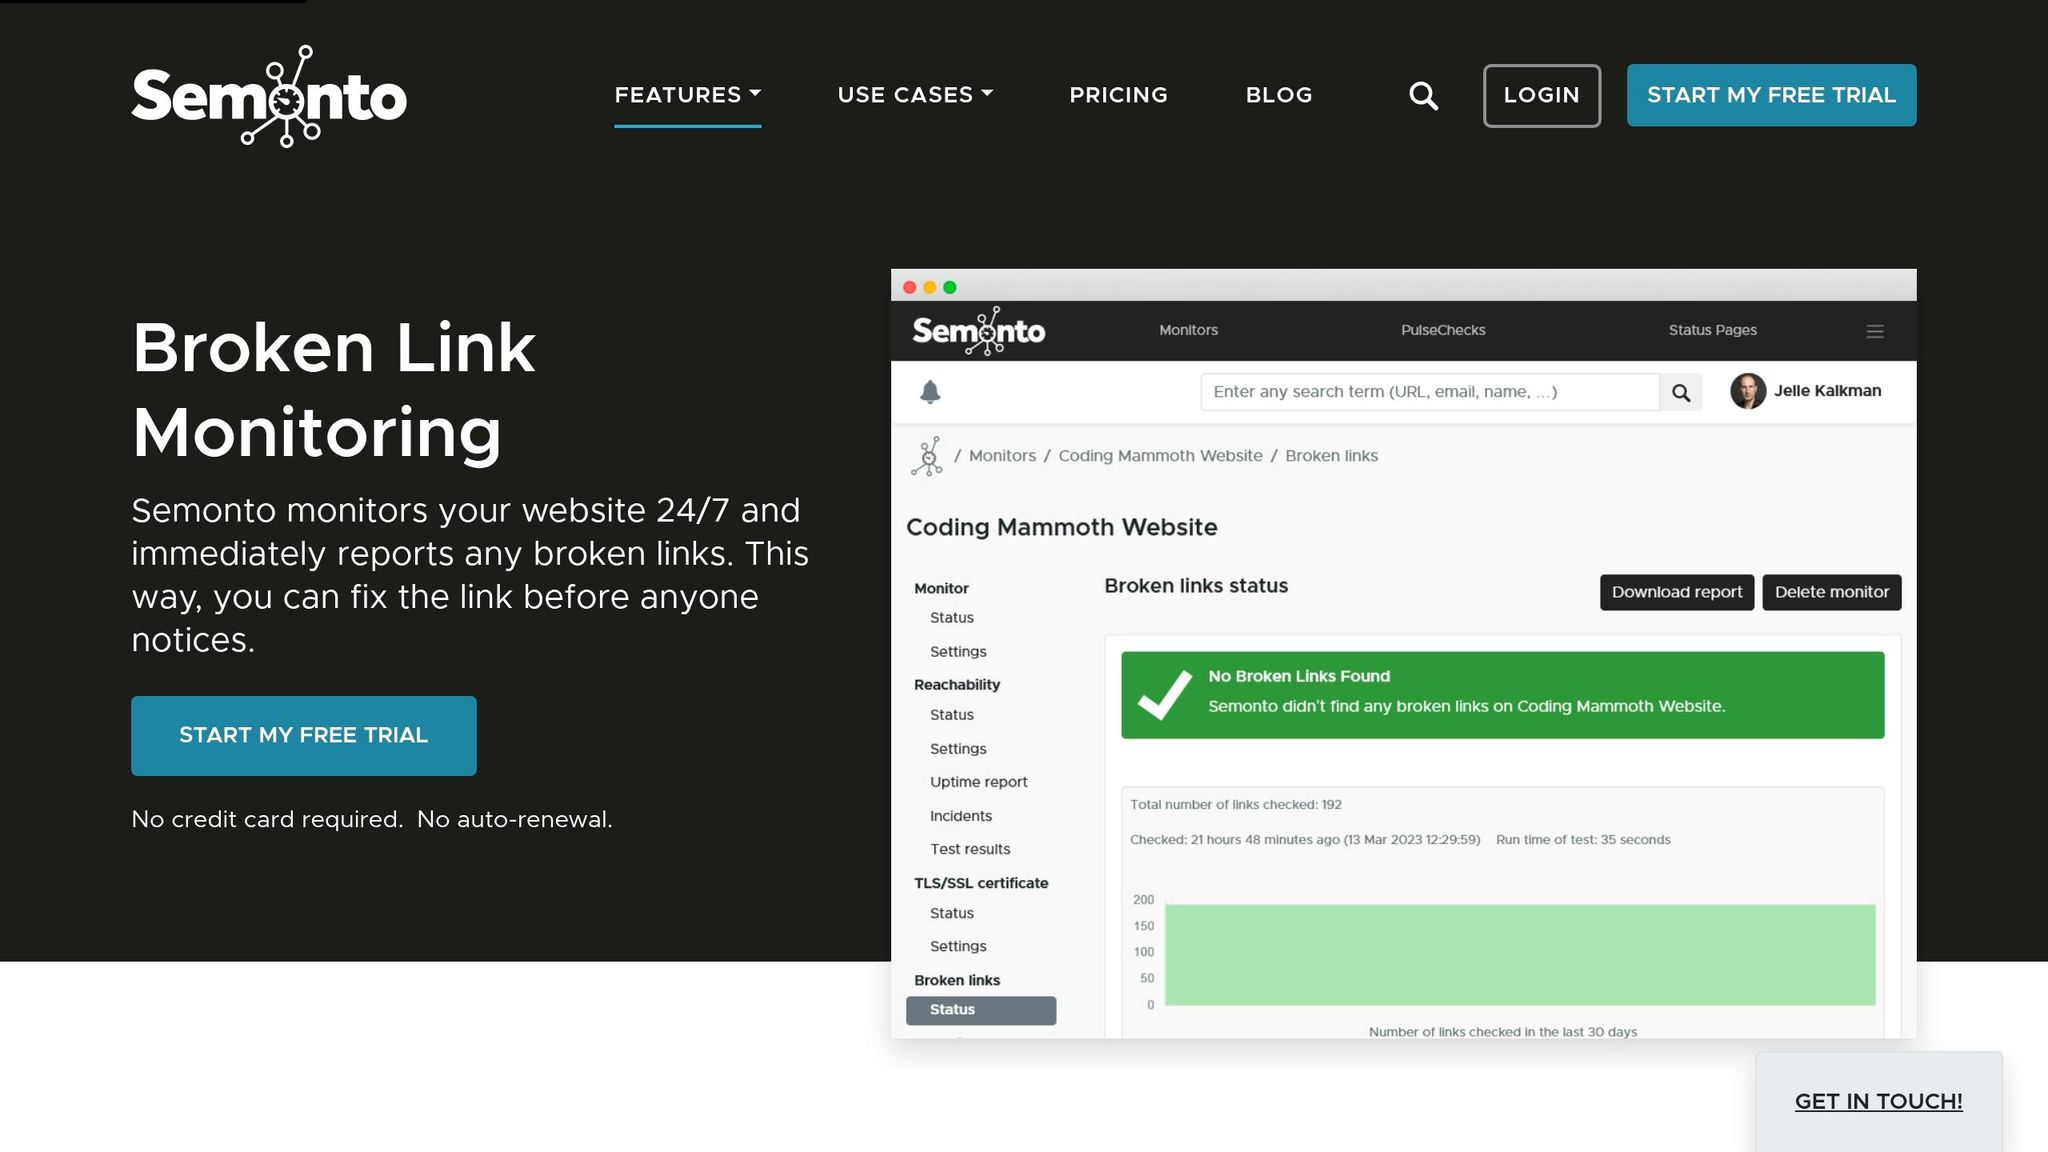This screenshot has width=2048, height=1152.
Task: Click the notification bell in the dashboard preview
Action: click(x=930, y=392)
